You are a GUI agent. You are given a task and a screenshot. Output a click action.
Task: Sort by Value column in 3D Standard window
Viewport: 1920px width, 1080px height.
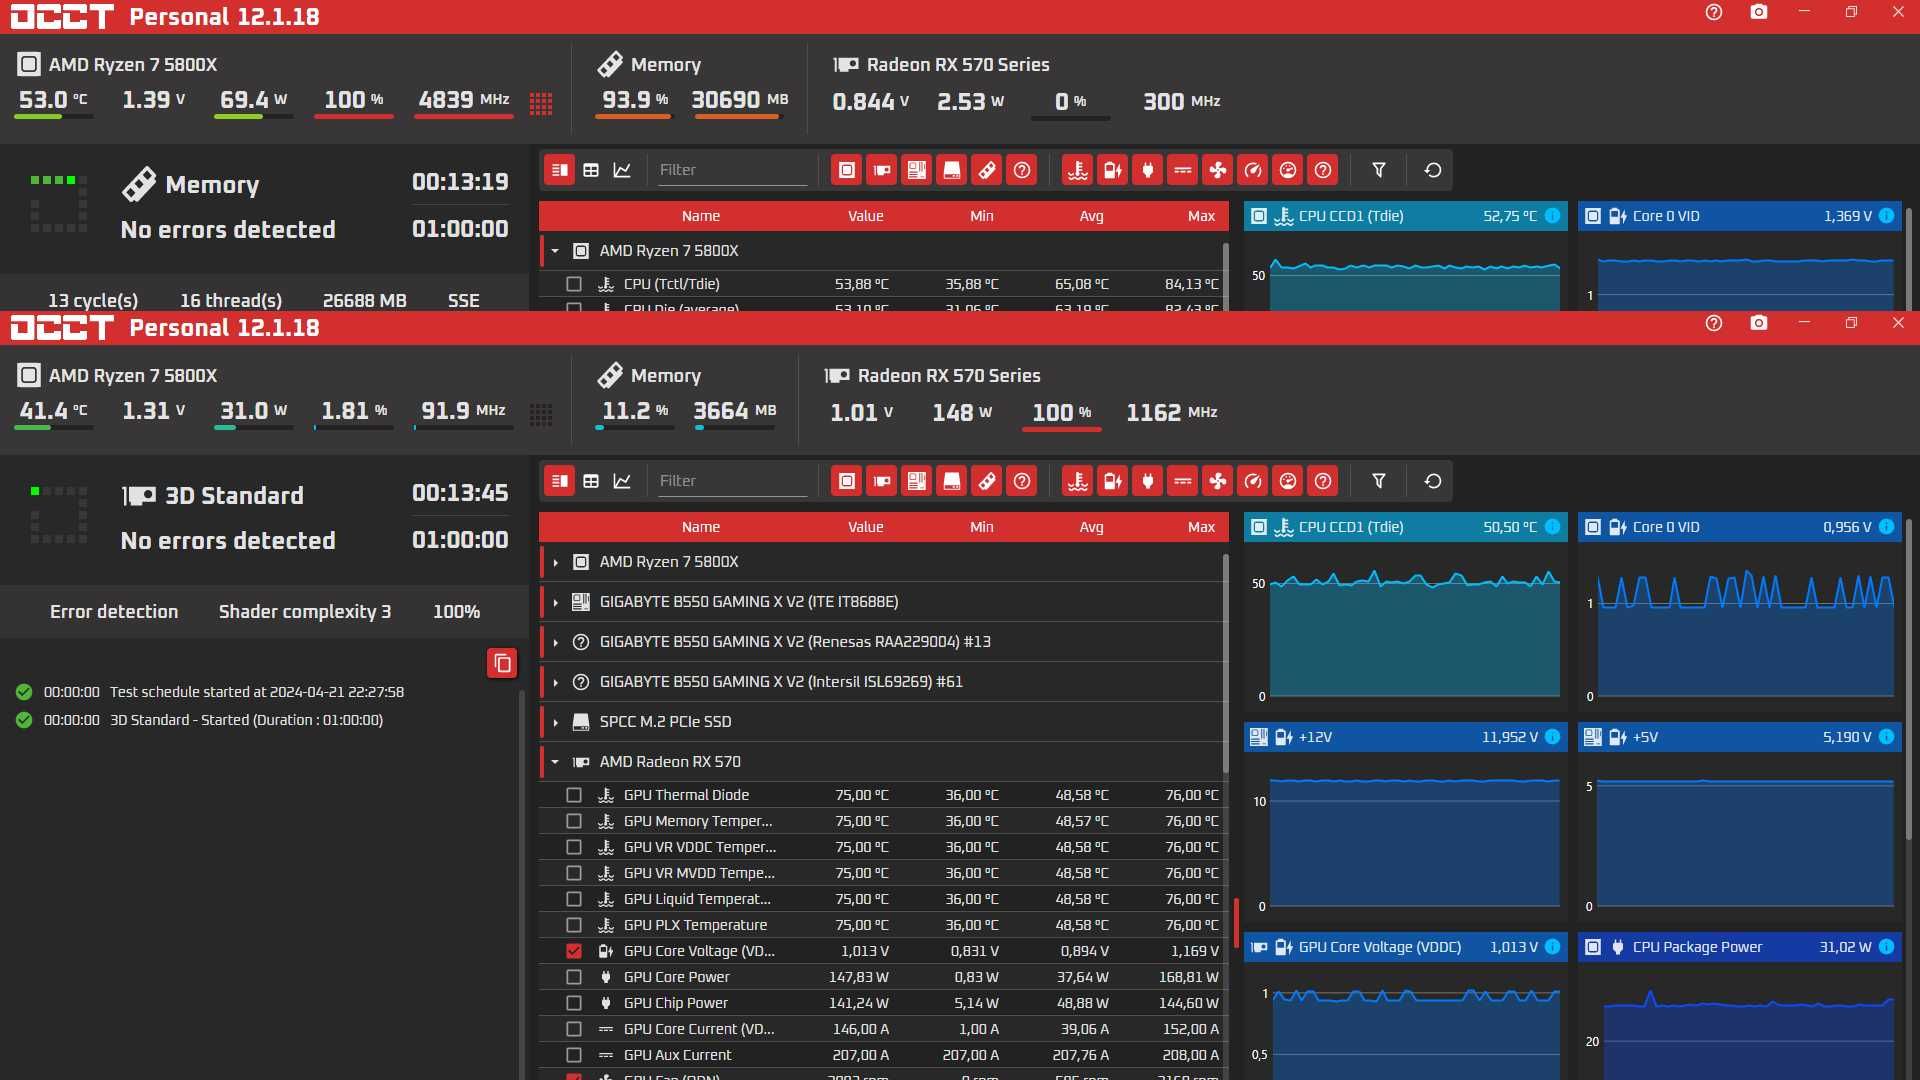(866, 527)
